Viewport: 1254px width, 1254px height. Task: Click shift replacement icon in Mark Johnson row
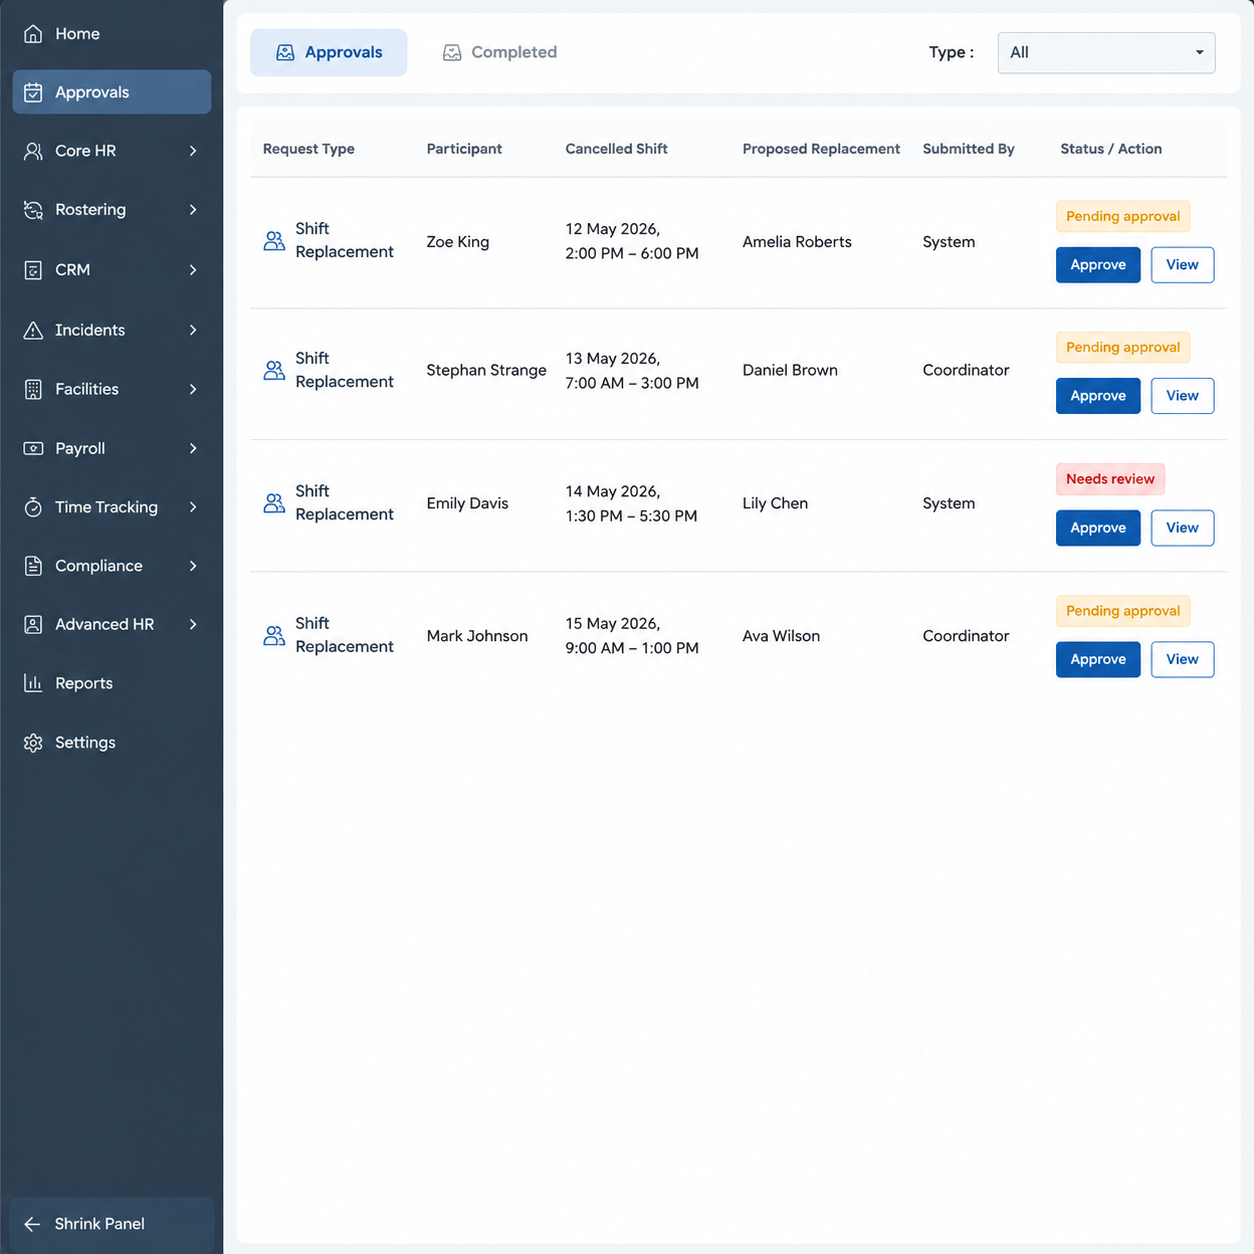(274, 635)
